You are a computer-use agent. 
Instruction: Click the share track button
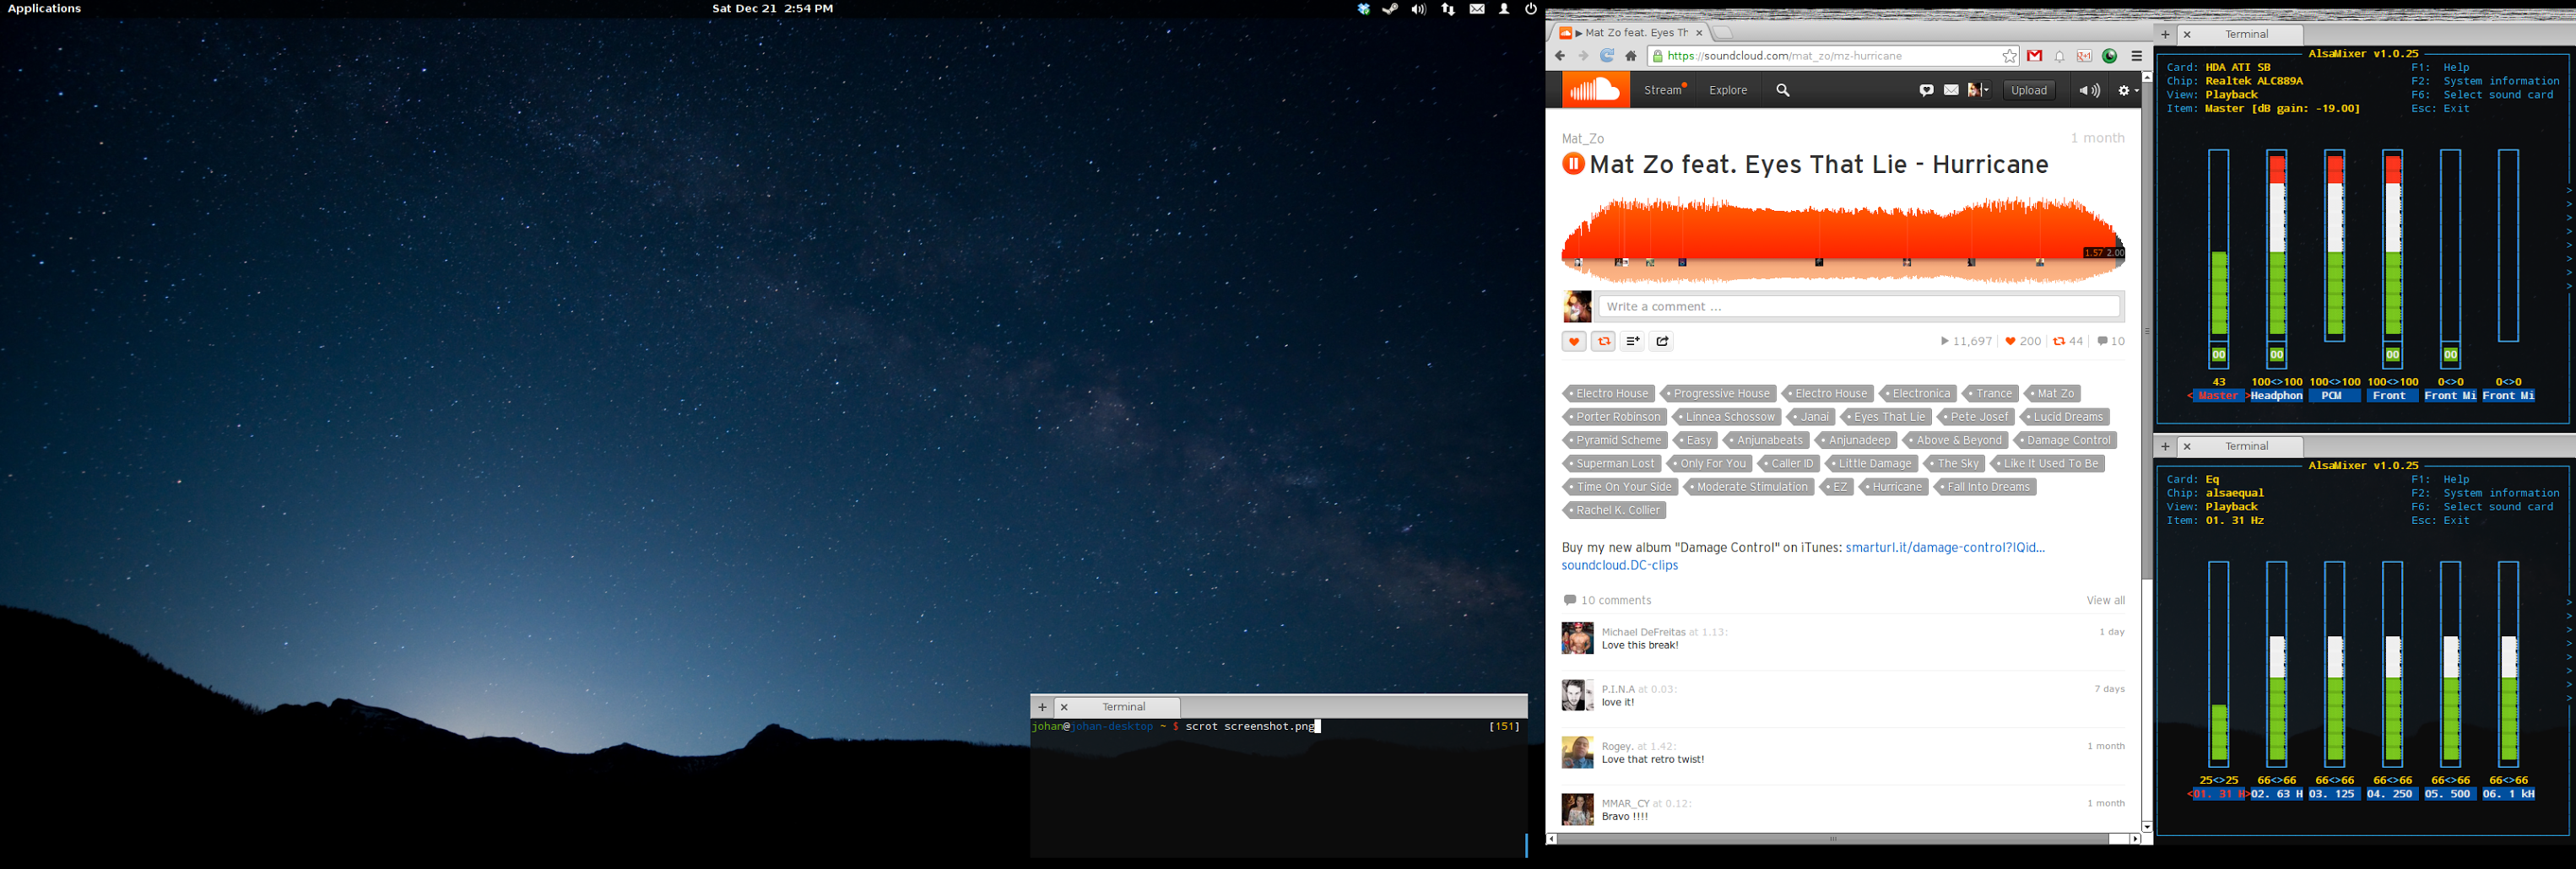[1662, 341]
